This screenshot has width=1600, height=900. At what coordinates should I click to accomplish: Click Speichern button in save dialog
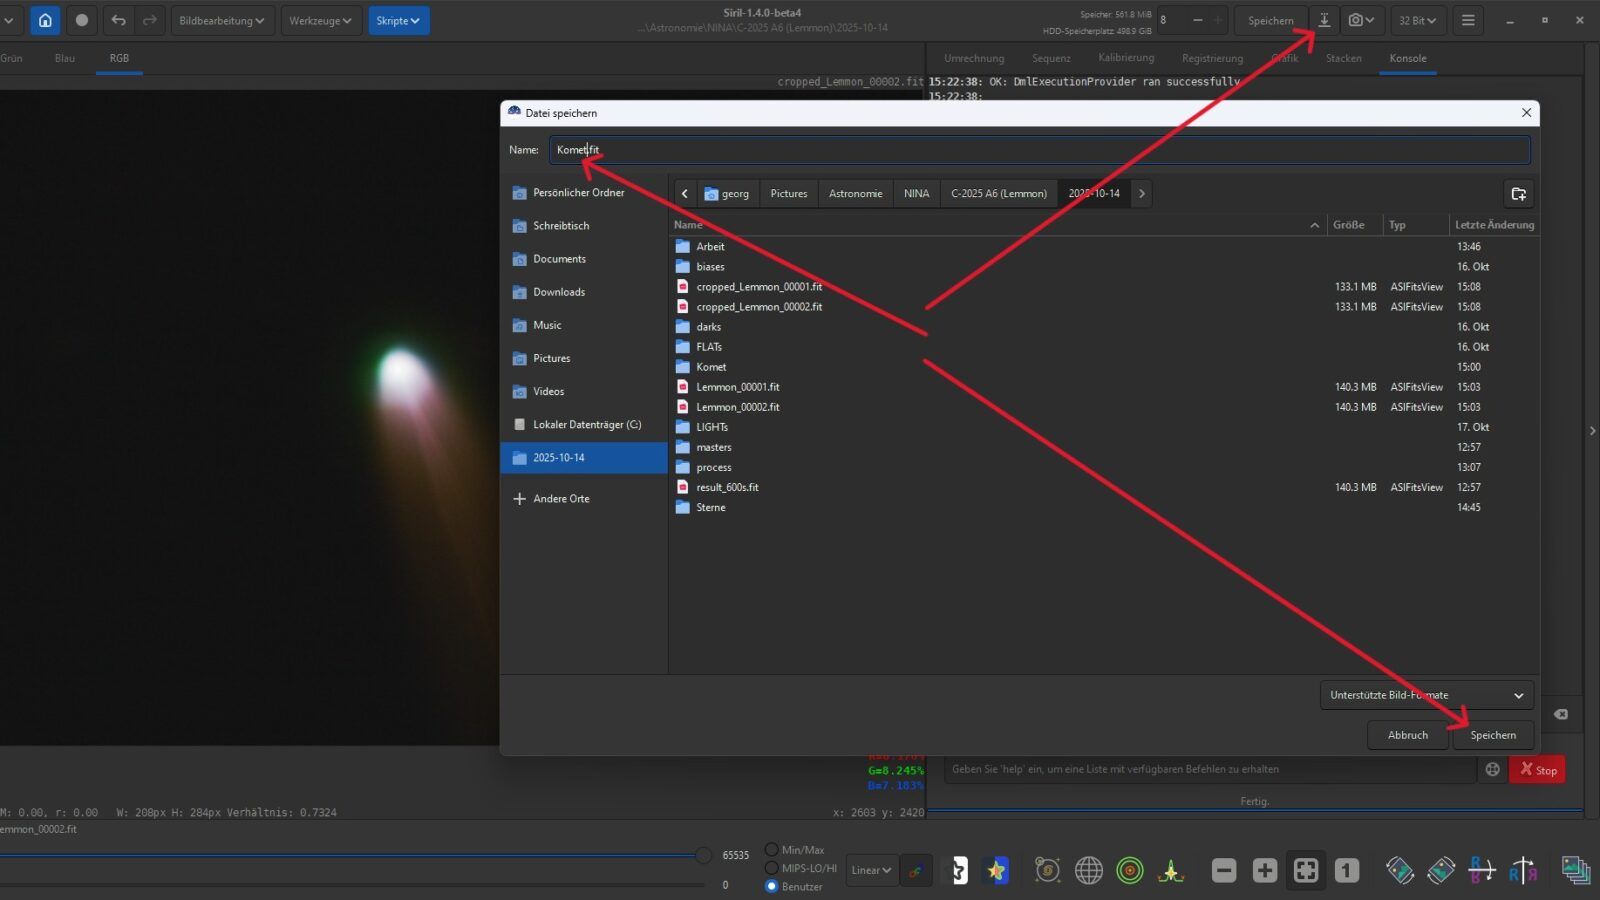click(1492, 735)
